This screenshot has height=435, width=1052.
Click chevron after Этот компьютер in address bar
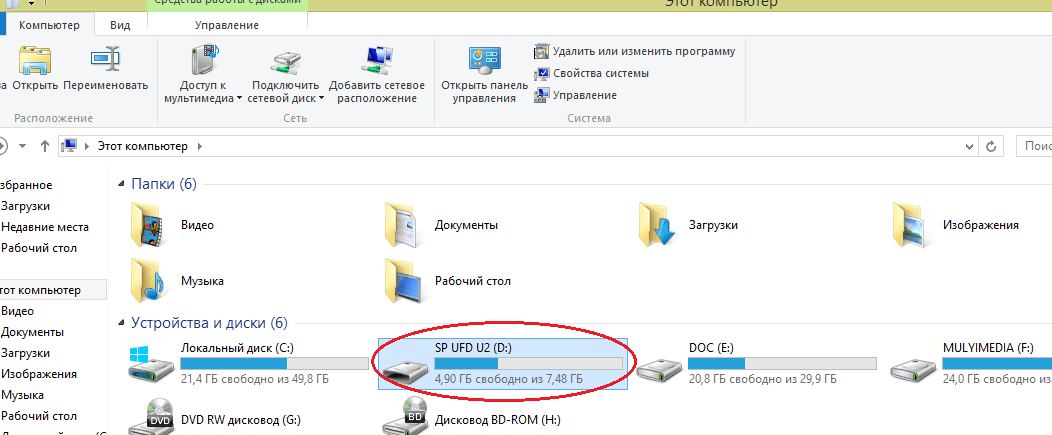199,146
